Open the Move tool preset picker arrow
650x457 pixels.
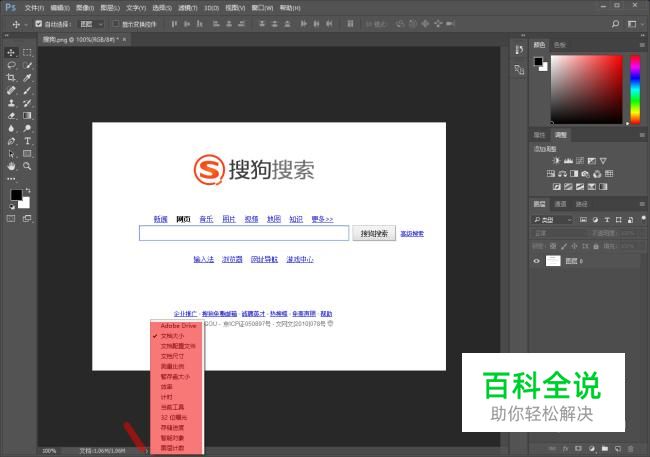[26, 25]
